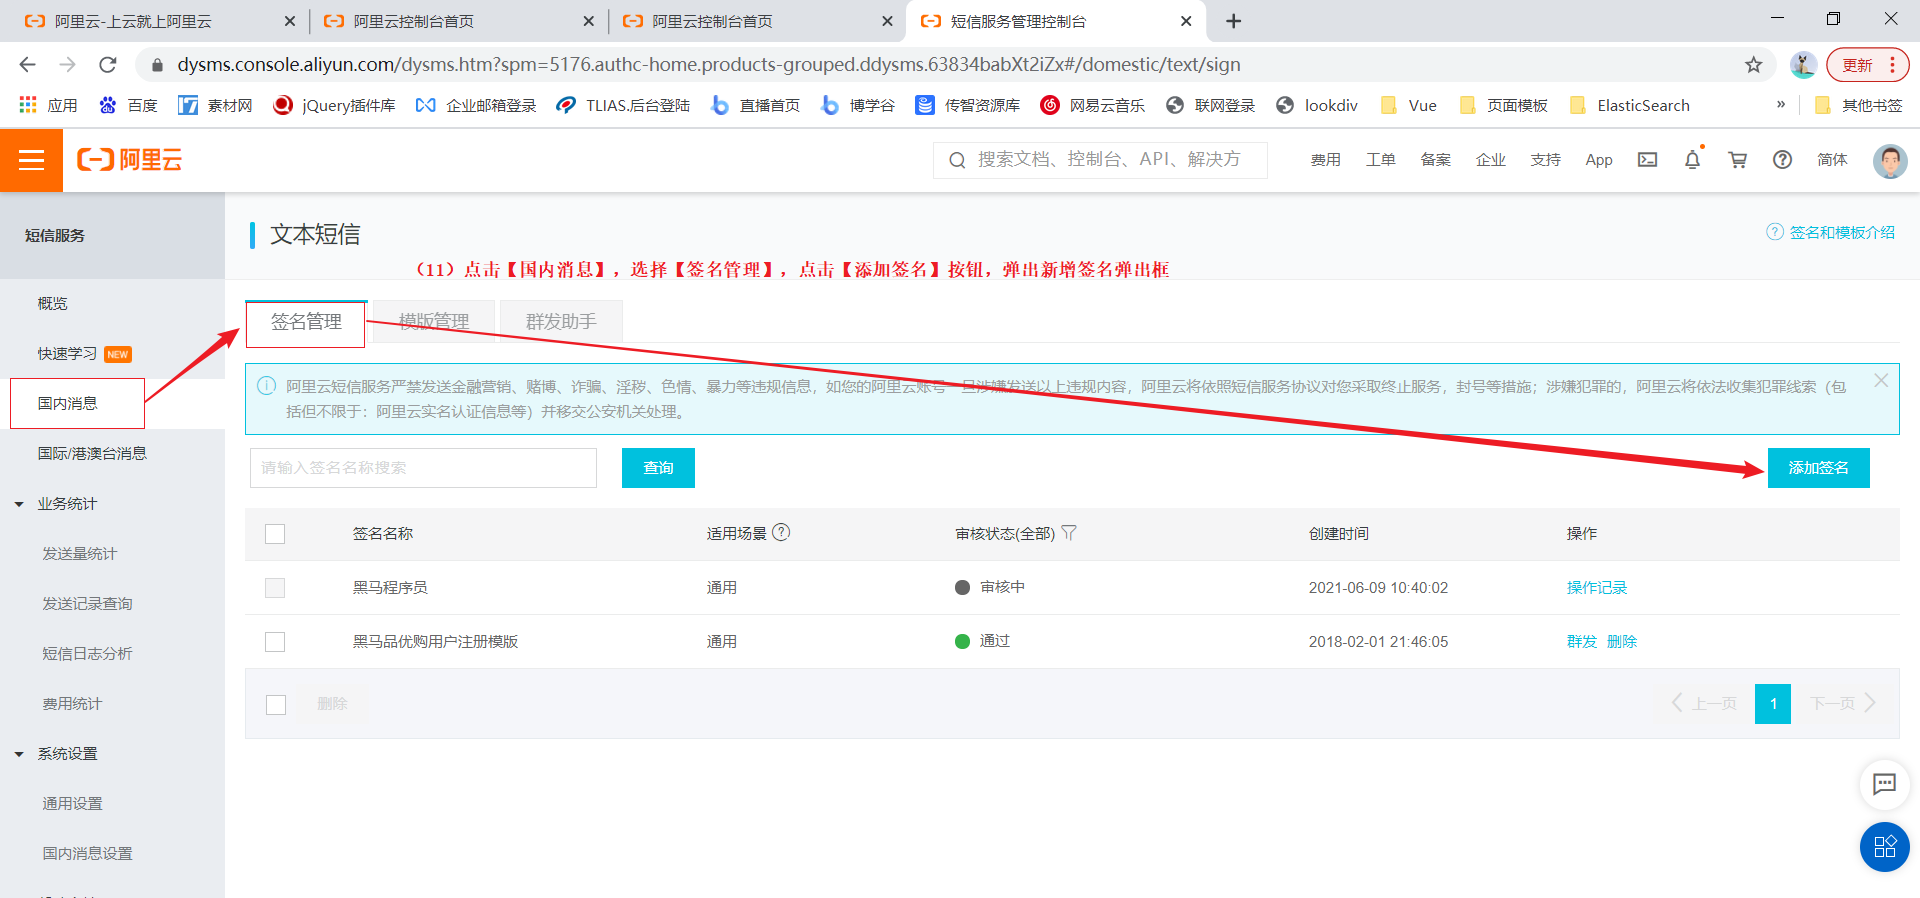Viewport: 1920px width, 898px height.
Task: Close the 阿里云-上云就上阿里云 tab
Action: tap(289, 21)
